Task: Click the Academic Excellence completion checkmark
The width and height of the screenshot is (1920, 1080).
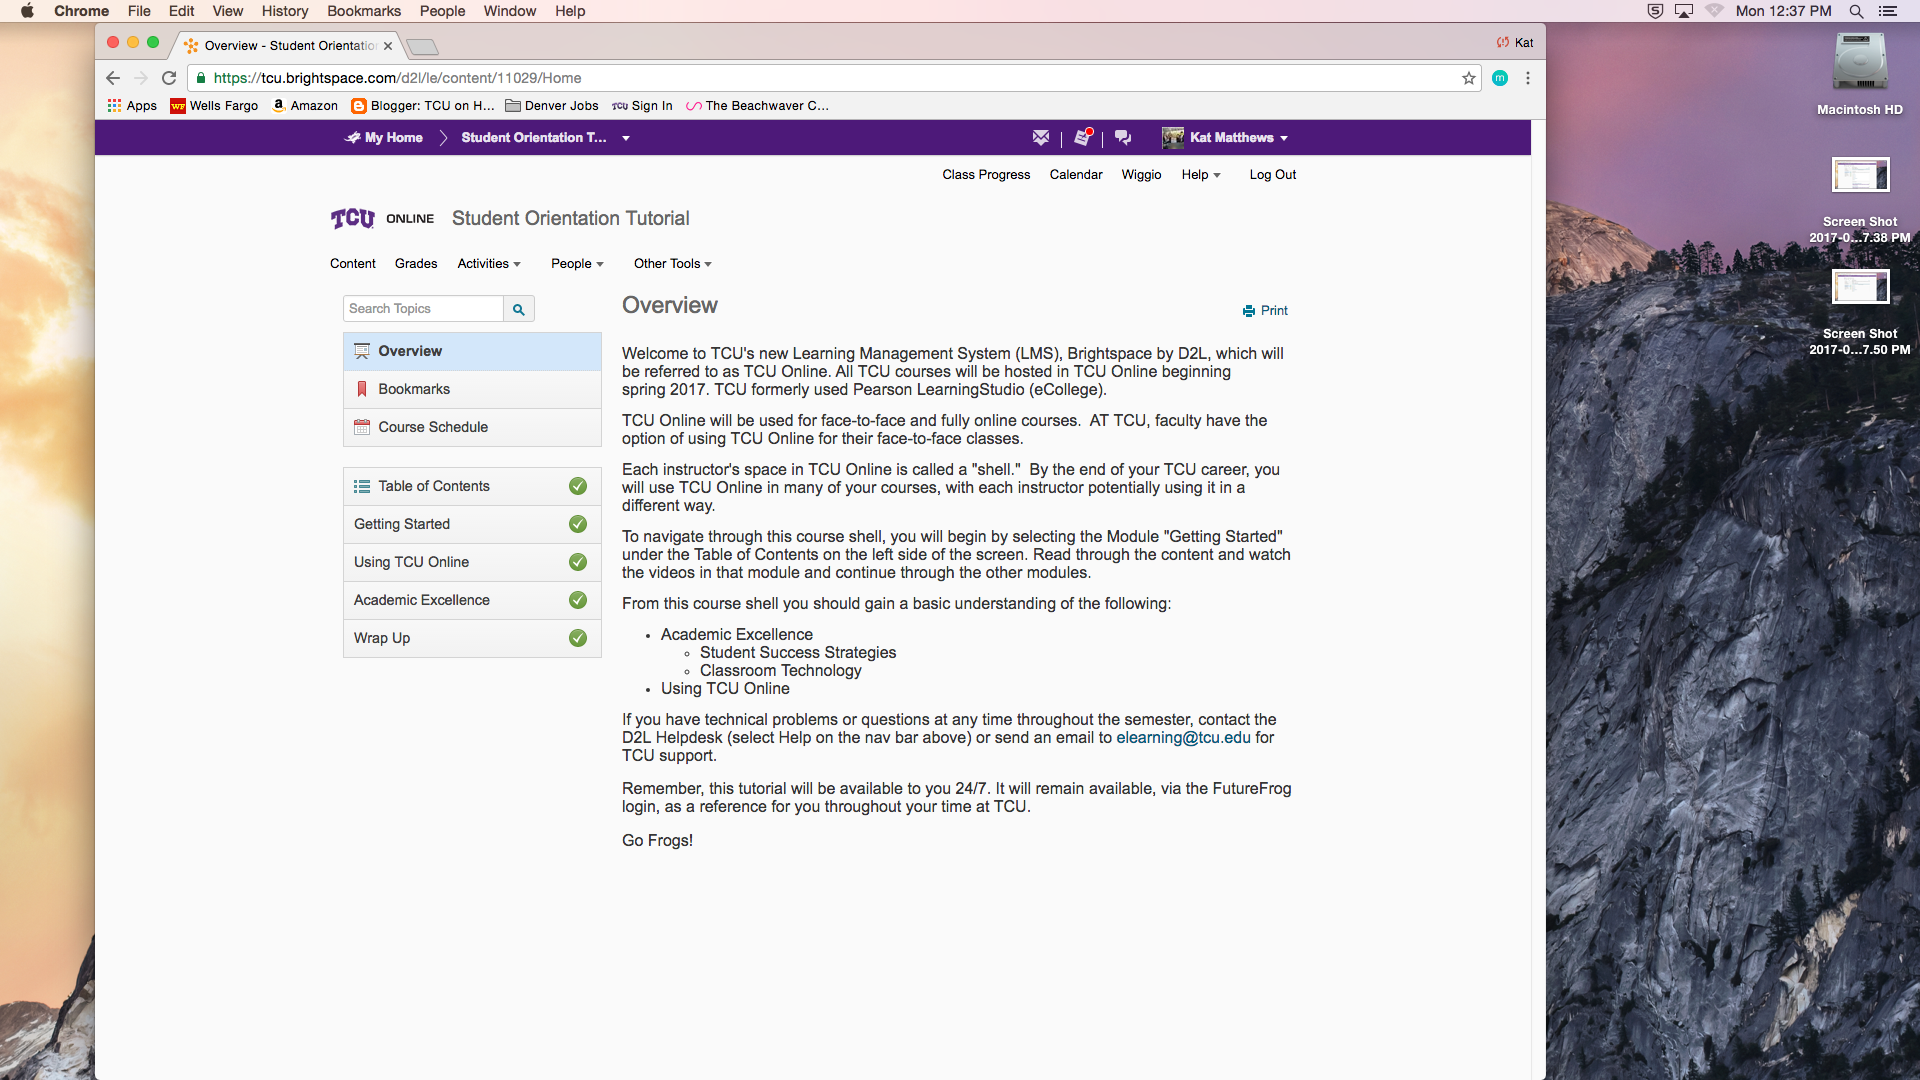Action: (x=578, y=600)
